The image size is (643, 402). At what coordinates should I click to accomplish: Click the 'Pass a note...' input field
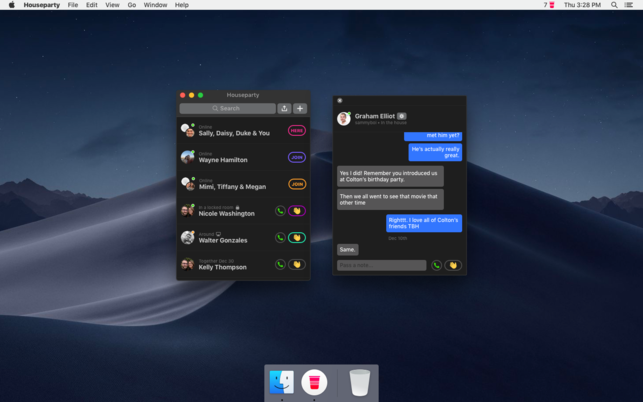coord(381,265)
